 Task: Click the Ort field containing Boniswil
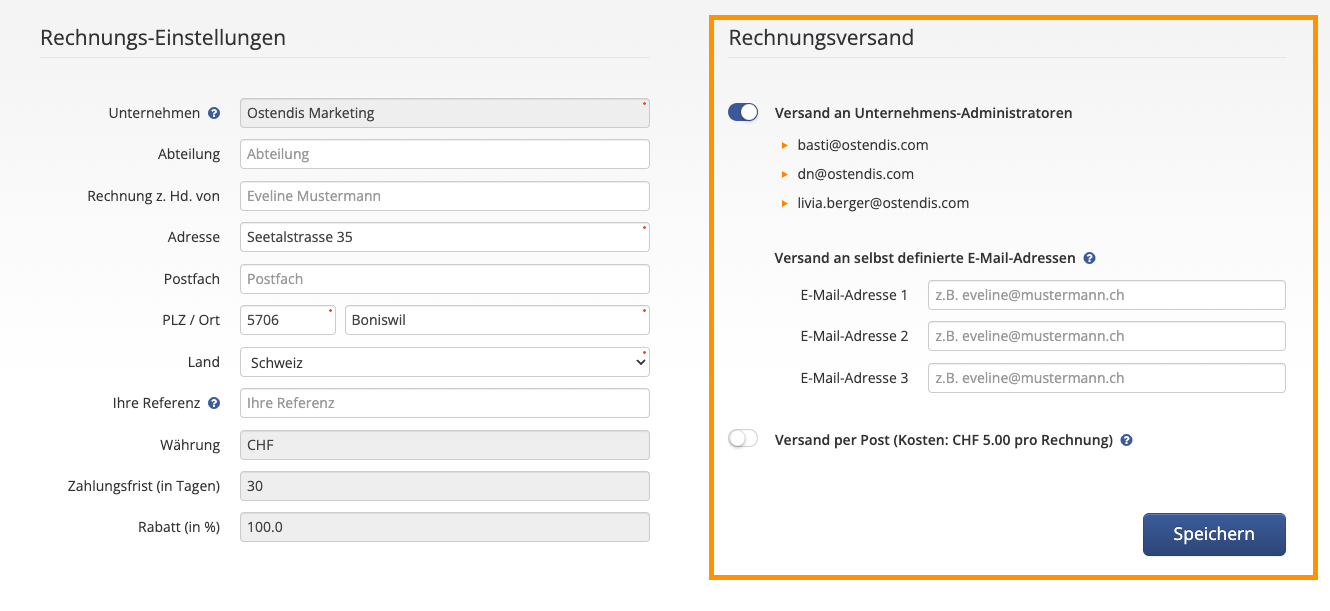tap(497, 320)
